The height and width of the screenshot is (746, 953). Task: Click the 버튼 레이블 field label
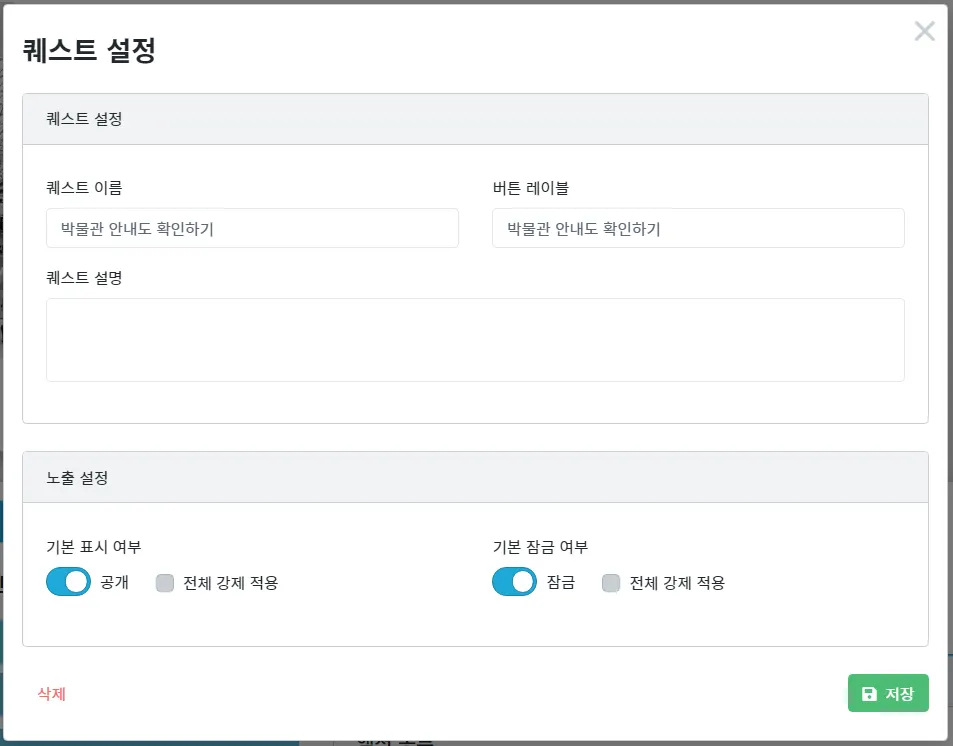point(531,188)
